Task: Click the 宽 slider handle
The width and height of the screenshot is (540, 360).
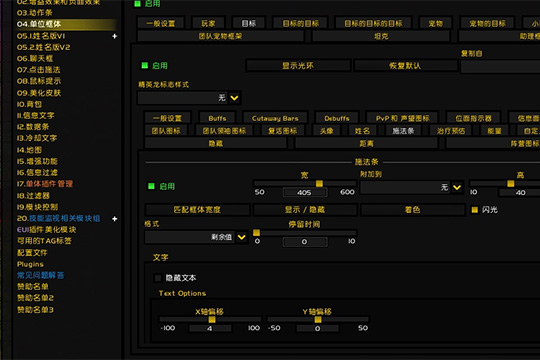Action: point(319,184)
